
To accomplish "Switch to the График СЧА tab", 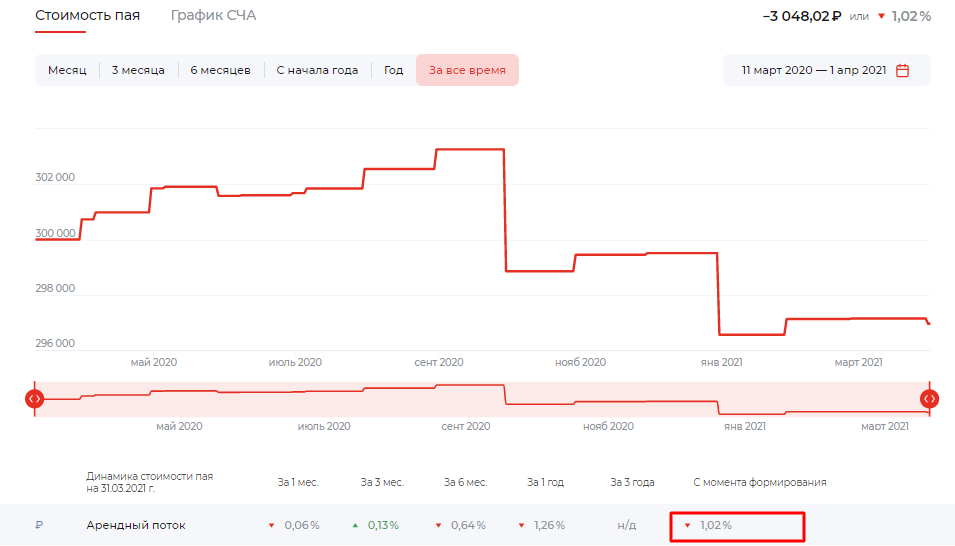I will point(213,16).
